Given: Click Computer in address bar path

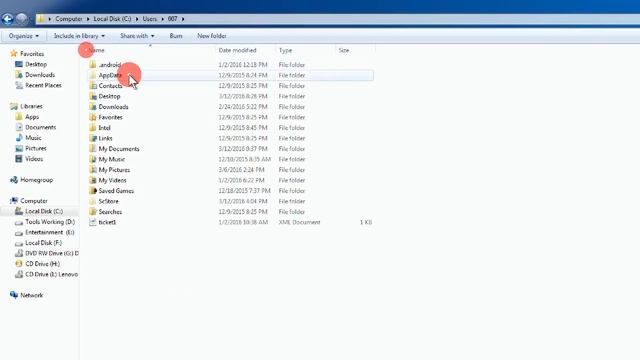Looking at the screenshot, I should point(69,19).
